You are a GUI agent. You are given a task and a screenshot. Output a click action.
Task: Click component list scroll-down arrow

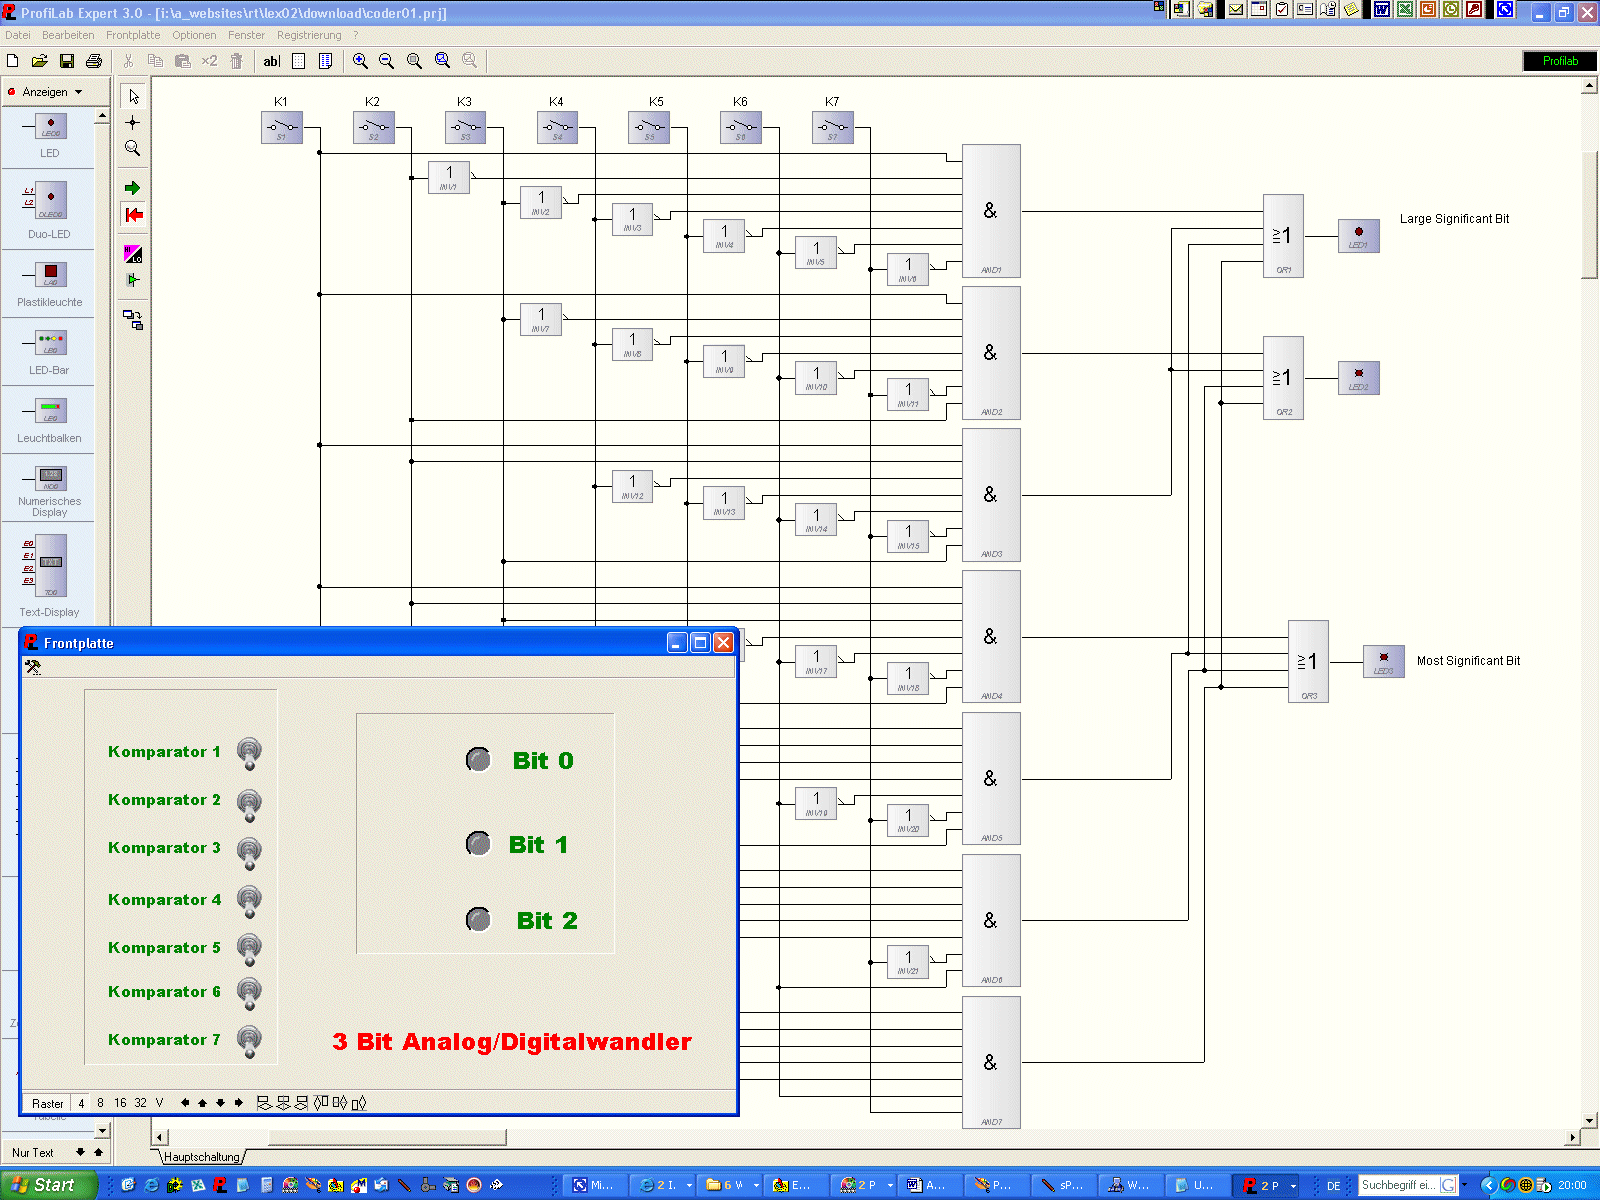click(102, 1131)
